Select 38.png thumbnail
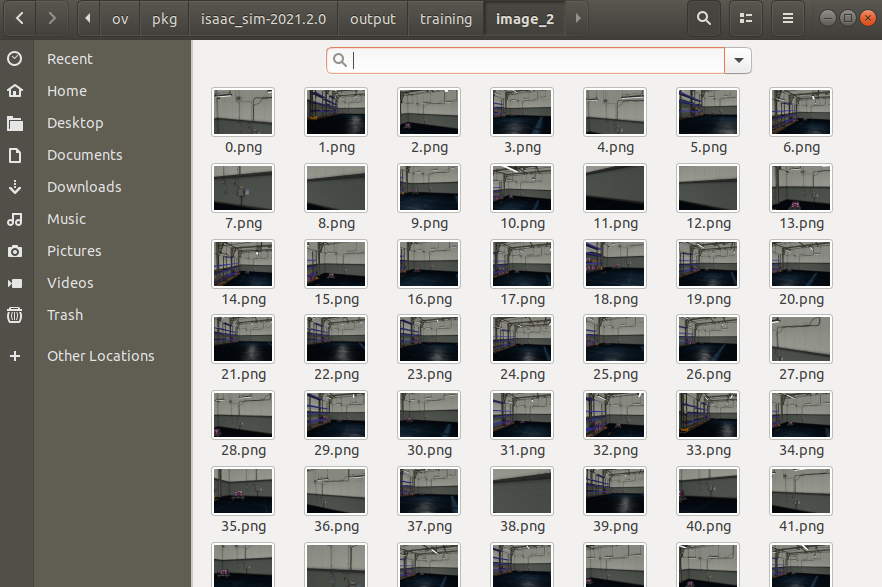The width and height of the screenshot is (882, 587). [522, 491]
